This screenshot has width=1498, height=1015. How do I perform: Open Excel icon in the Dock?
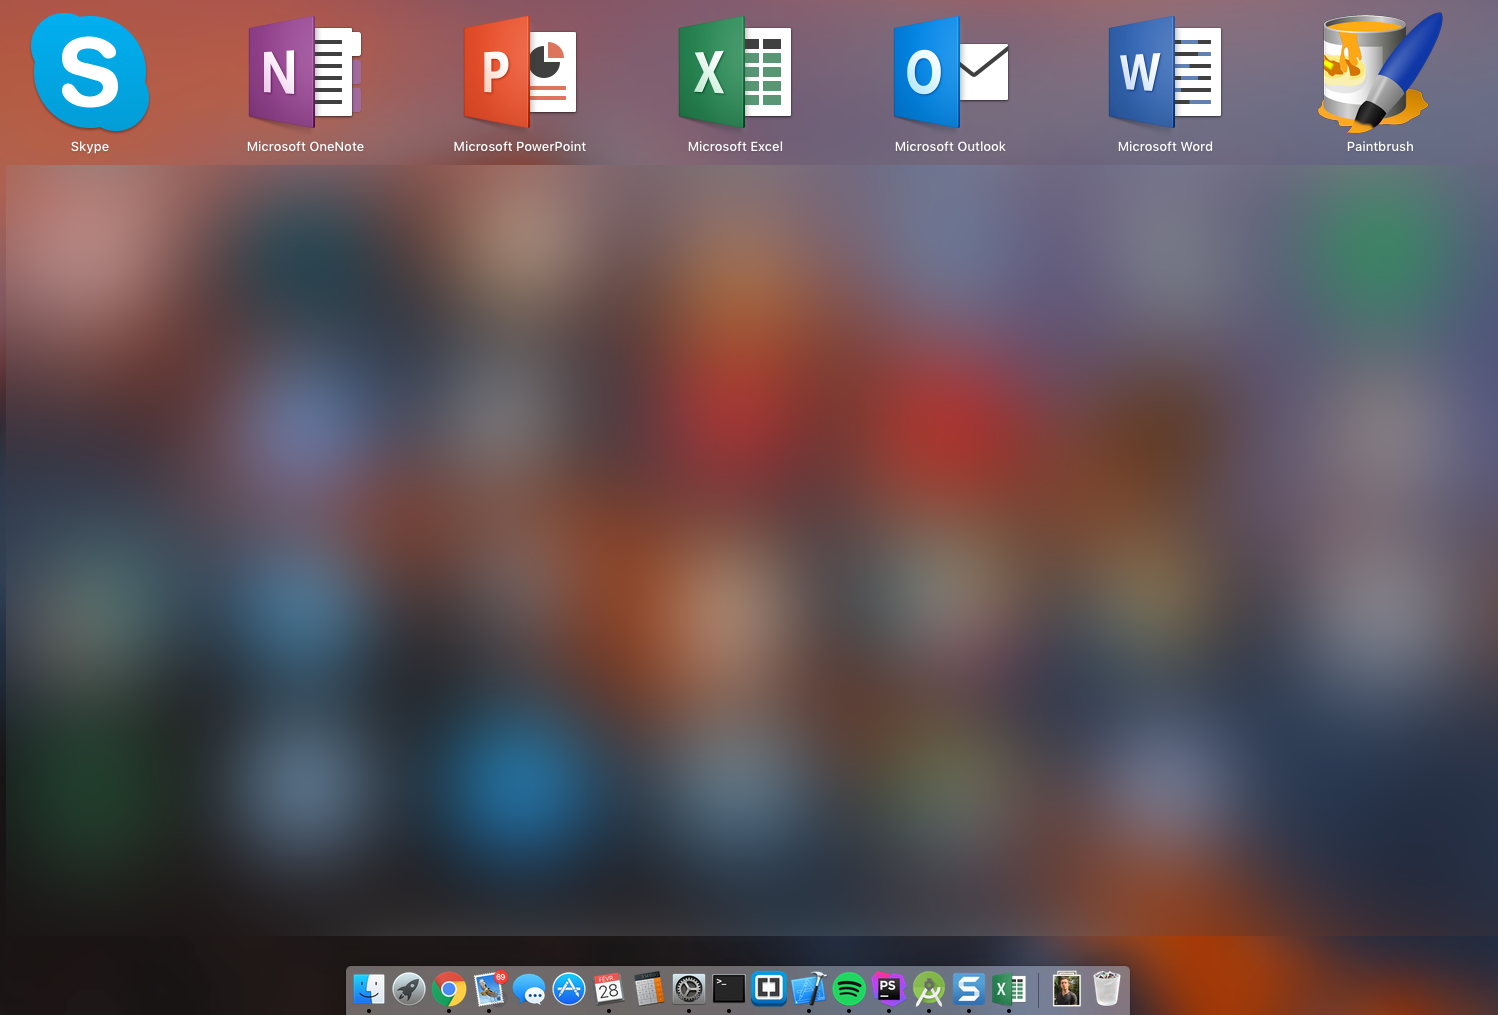tap(1009, 989)
